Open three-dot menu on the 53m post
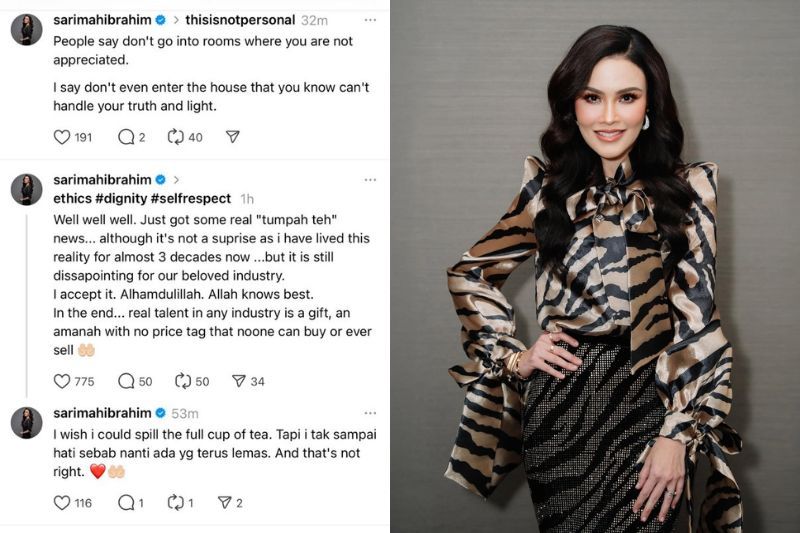The width and height of the screenshot is (800, 533). pyautogui.click(x=370, y=413)
